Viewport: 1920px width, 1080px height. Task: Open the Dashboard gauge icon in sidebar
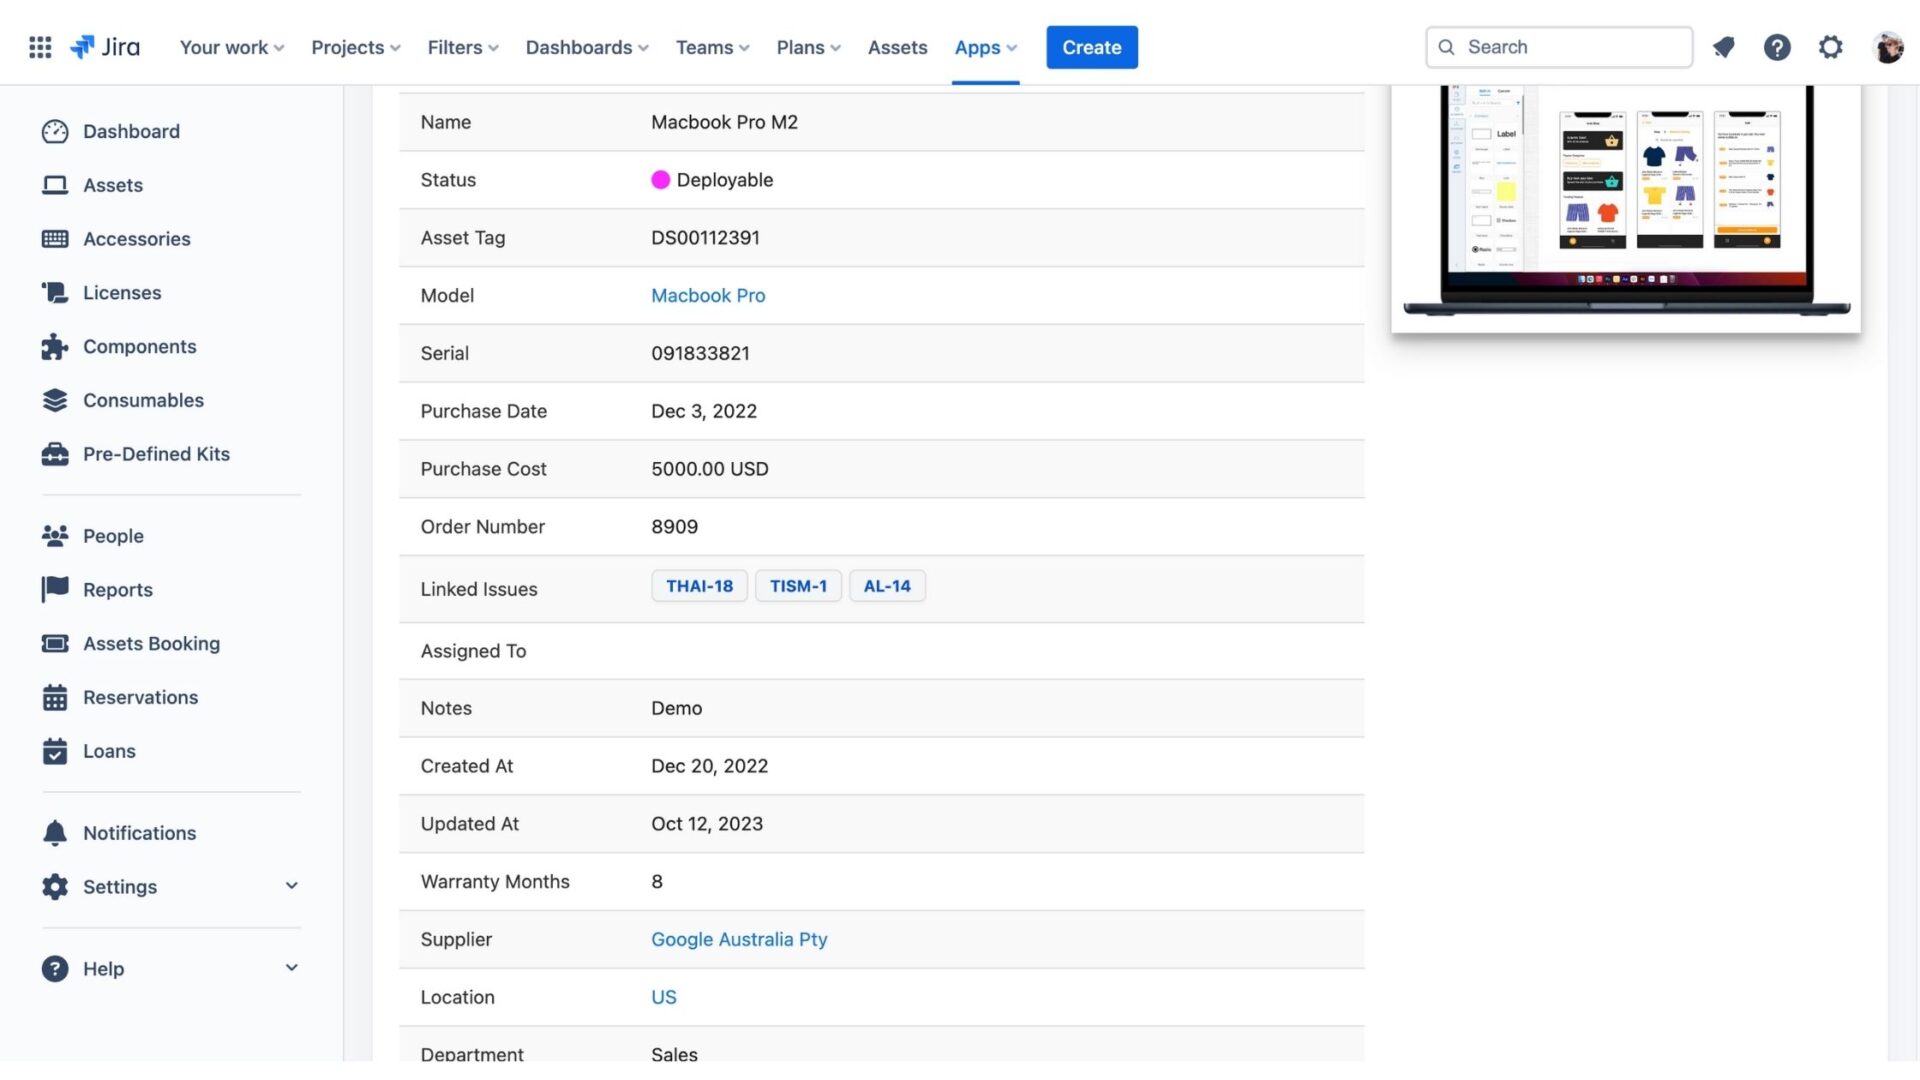[55, 131]
